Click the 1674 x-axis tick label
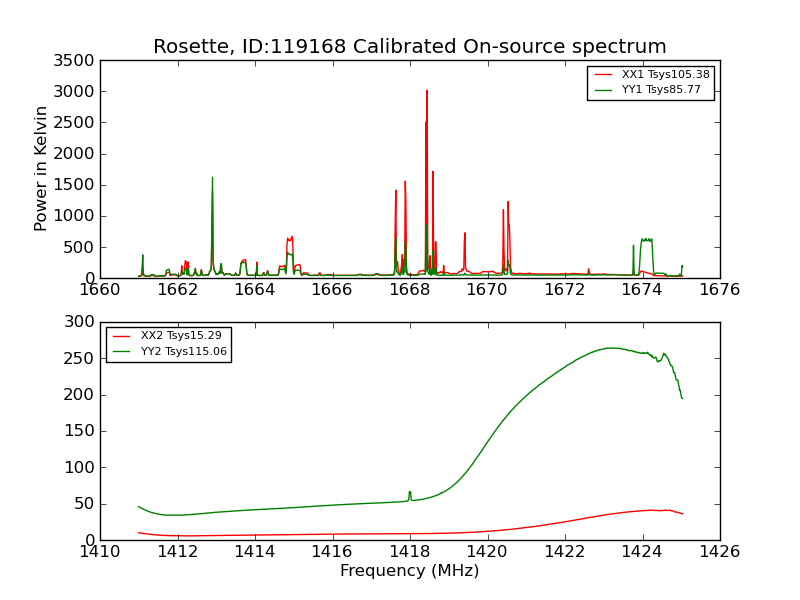 click(643, 290)
